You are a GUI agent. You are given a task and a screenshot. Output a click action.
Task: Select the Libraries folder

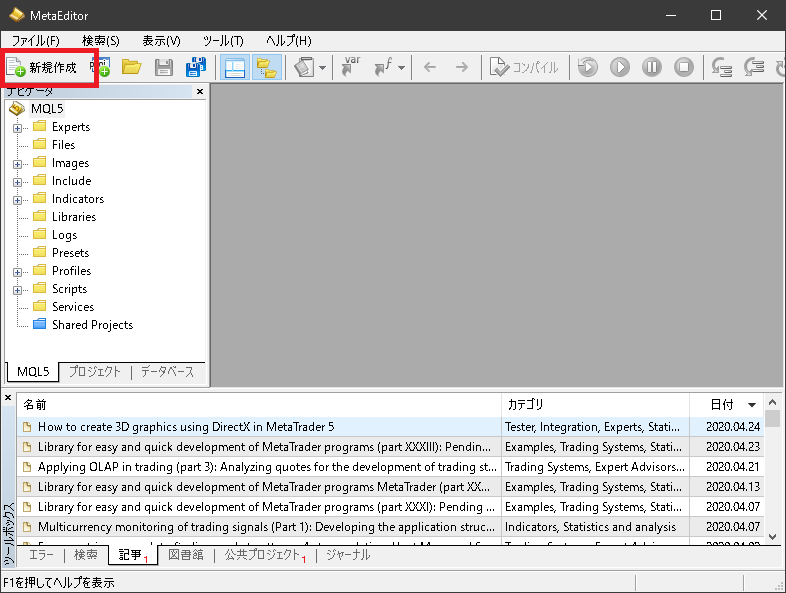coord(74,217)
